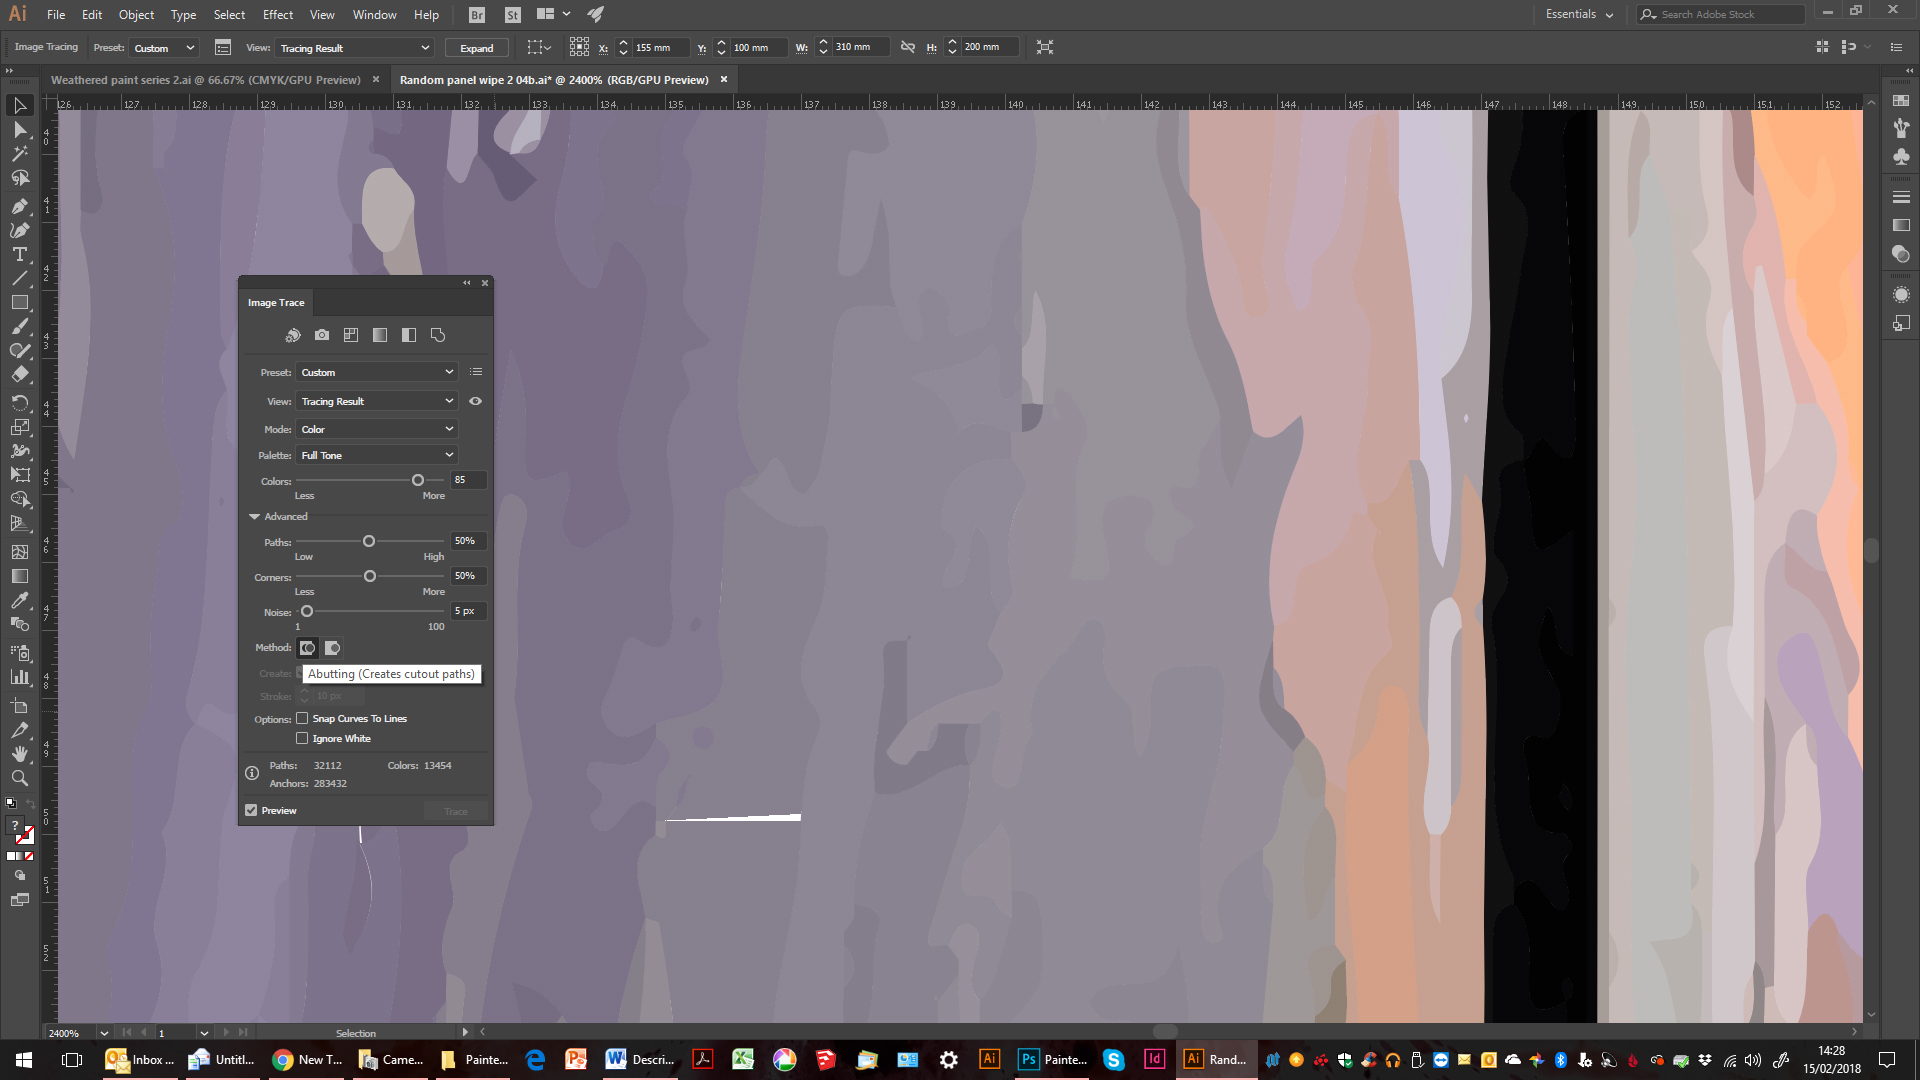Open View dropdown in control bar
1920x1080 pixels.
tap(355, 48)
